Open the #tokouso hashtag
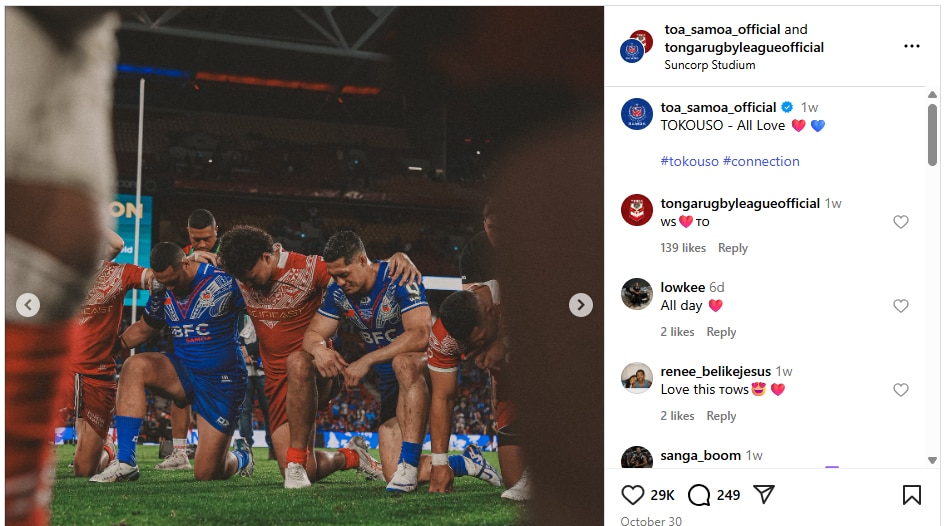 [689, 161]
